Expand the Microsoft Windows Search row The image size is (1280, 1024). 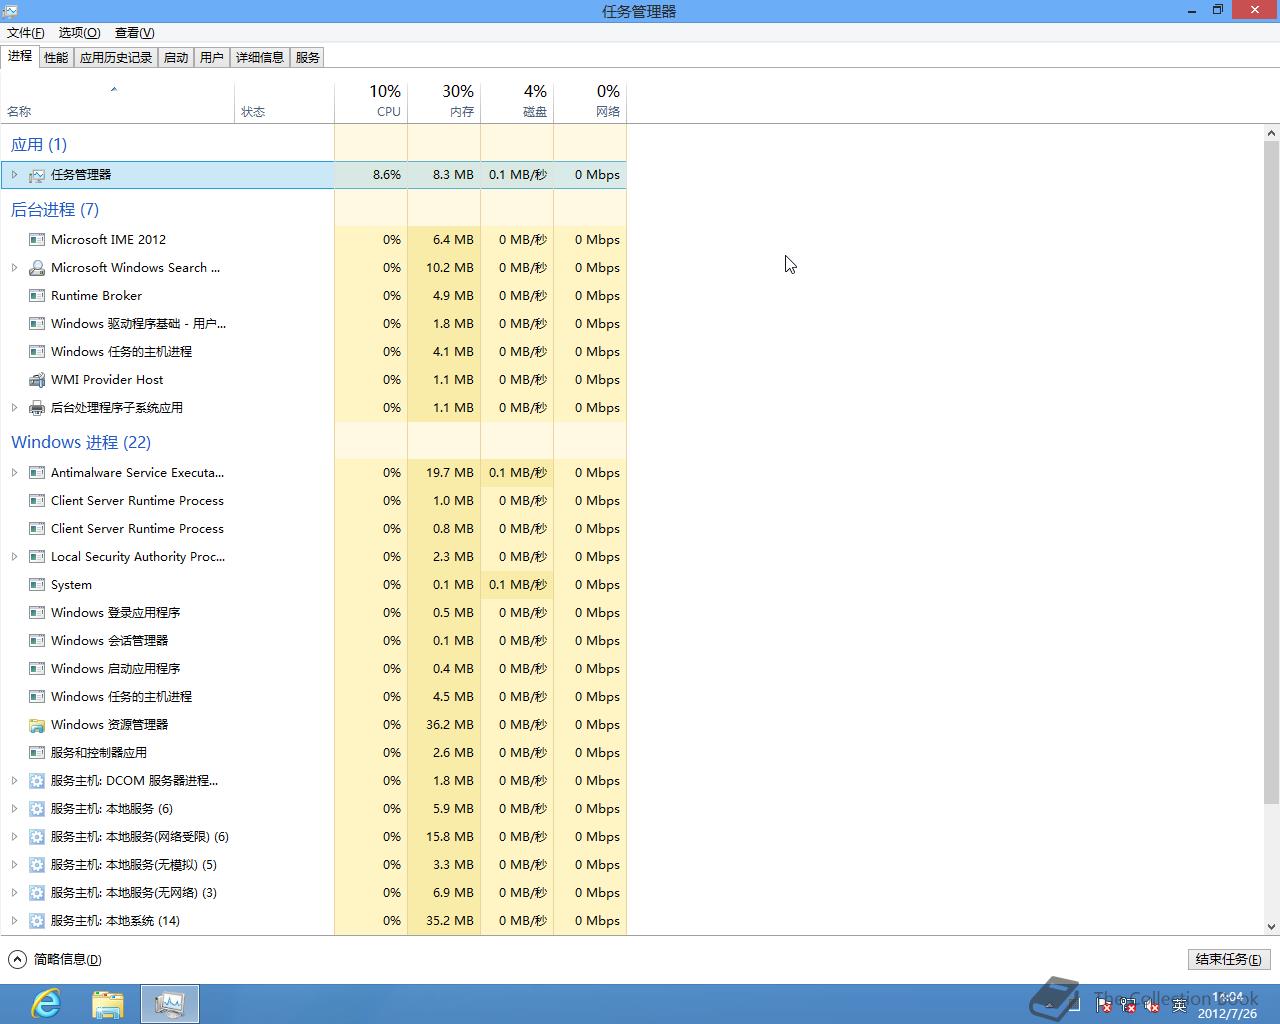[14, 268]
